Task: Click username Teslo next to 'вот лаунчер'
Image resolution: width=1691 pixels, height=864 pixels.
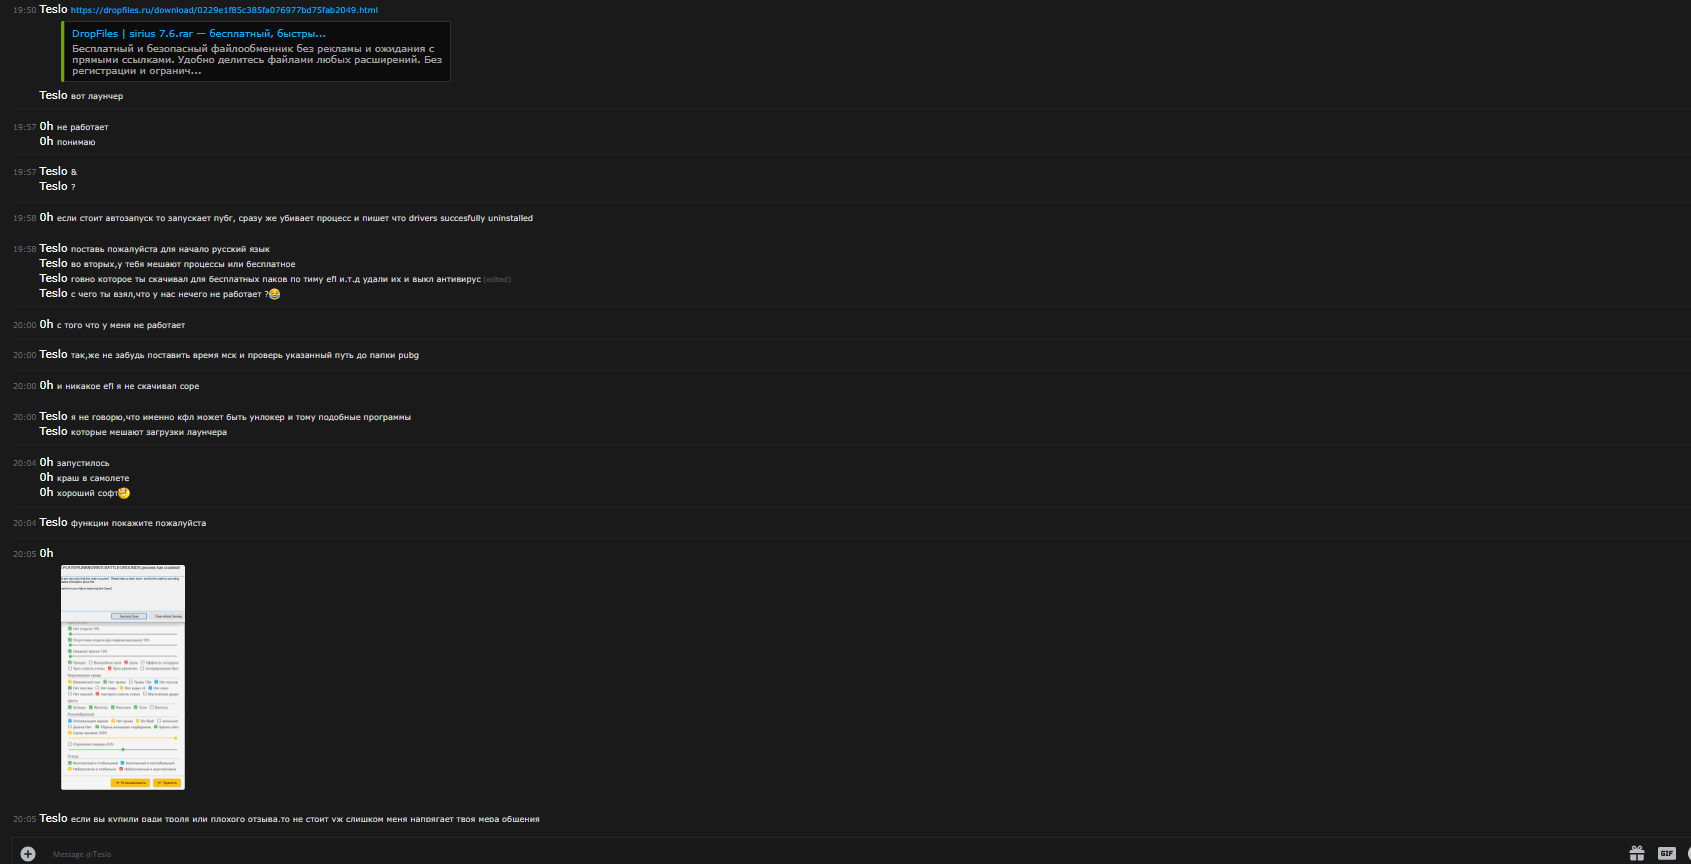Action: click(x=53, y=95)
